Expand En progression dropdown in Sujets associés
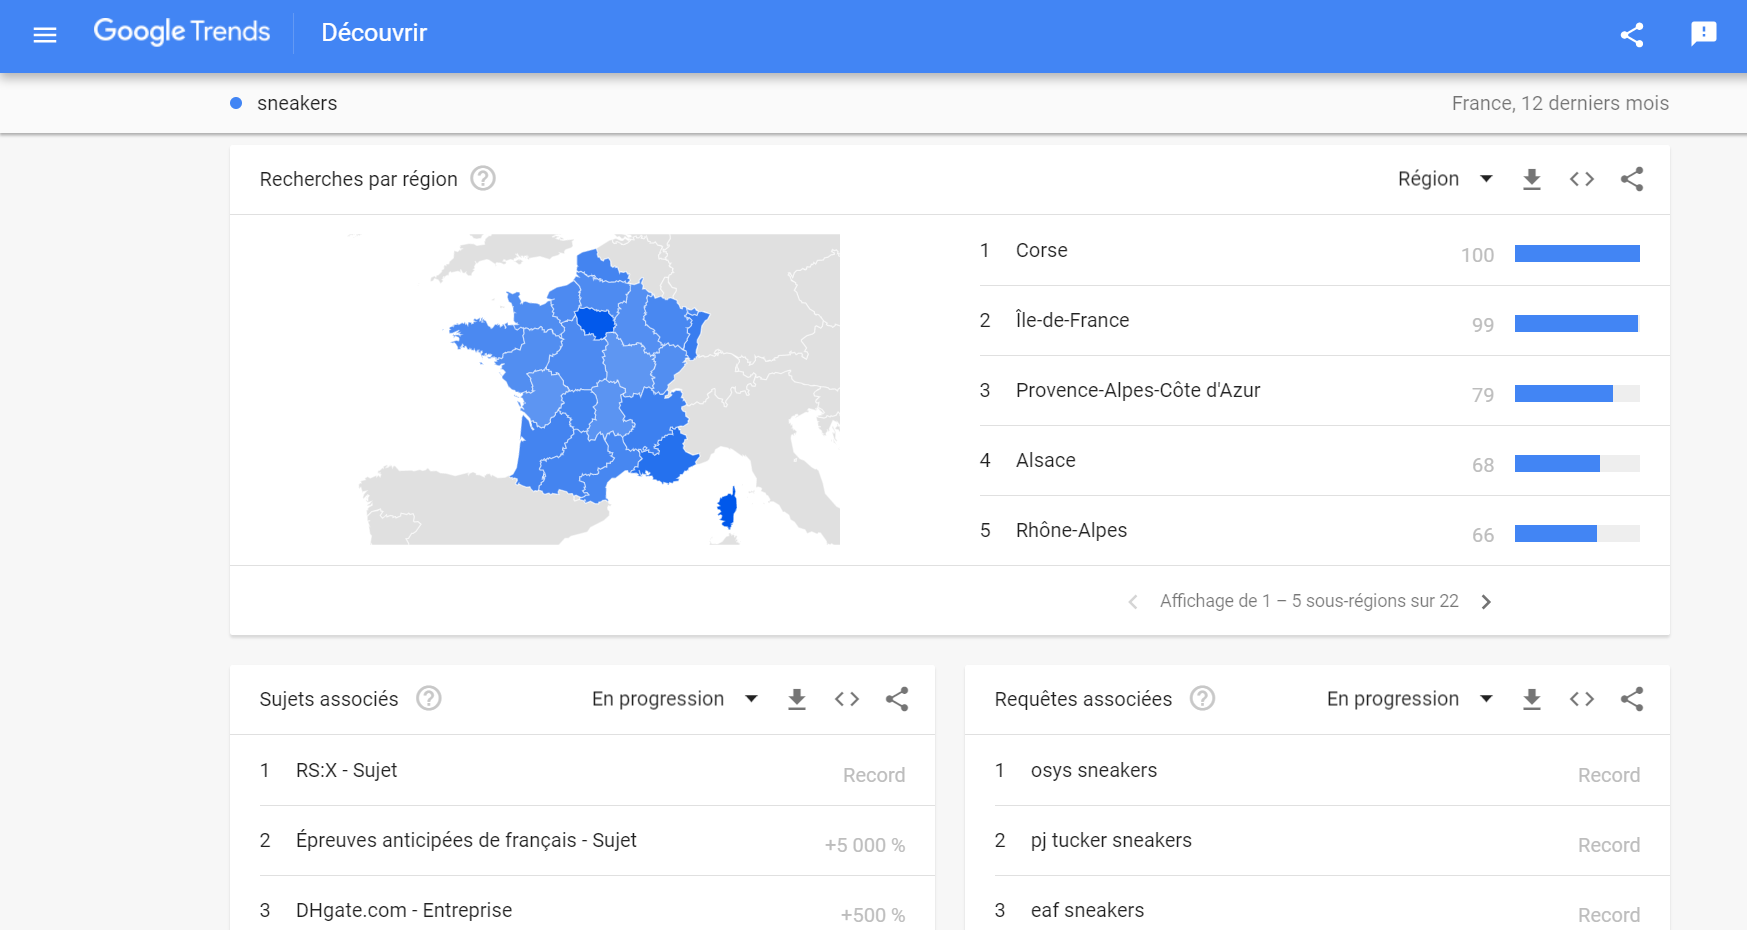 pyautogui.click(x=675, y=699)
